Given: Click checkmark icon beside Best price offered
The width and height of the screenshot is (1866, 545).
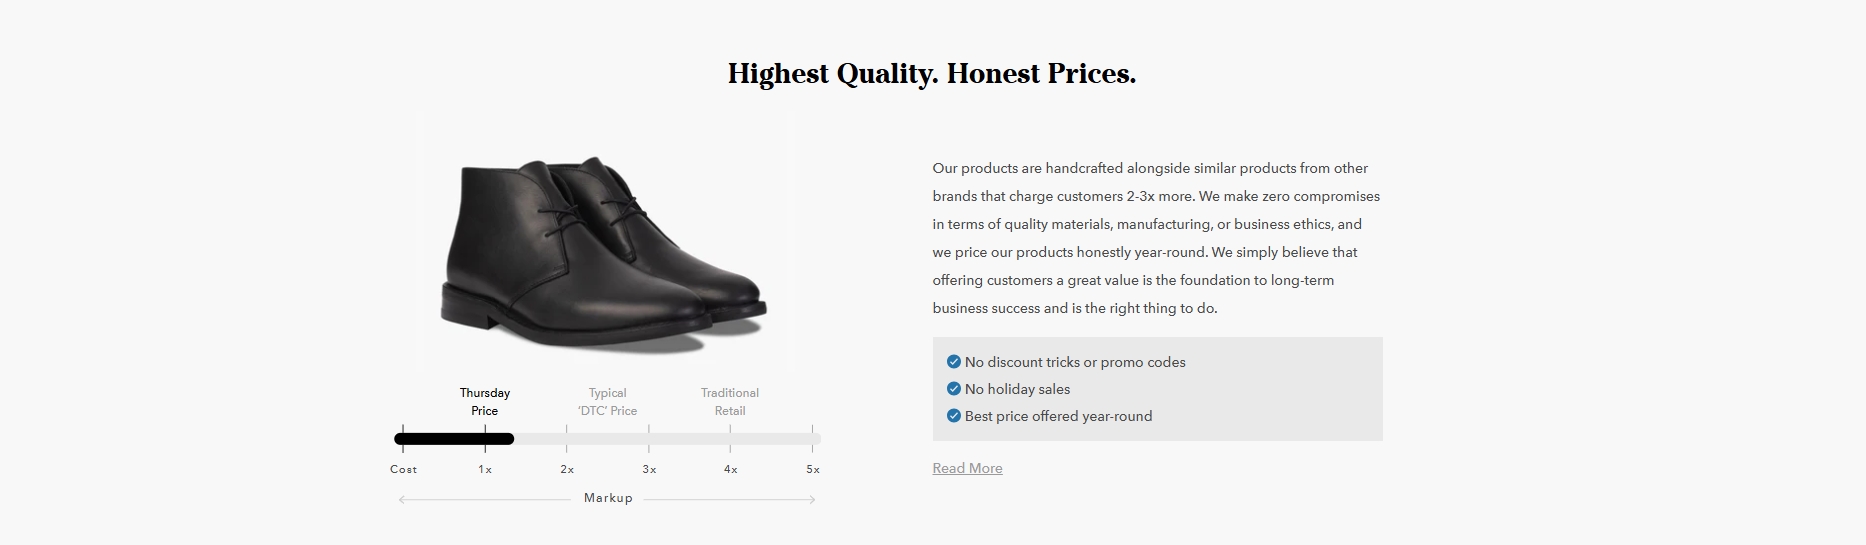Looking at the screenshot, I should pyautogui.click(x=954, y=416).
